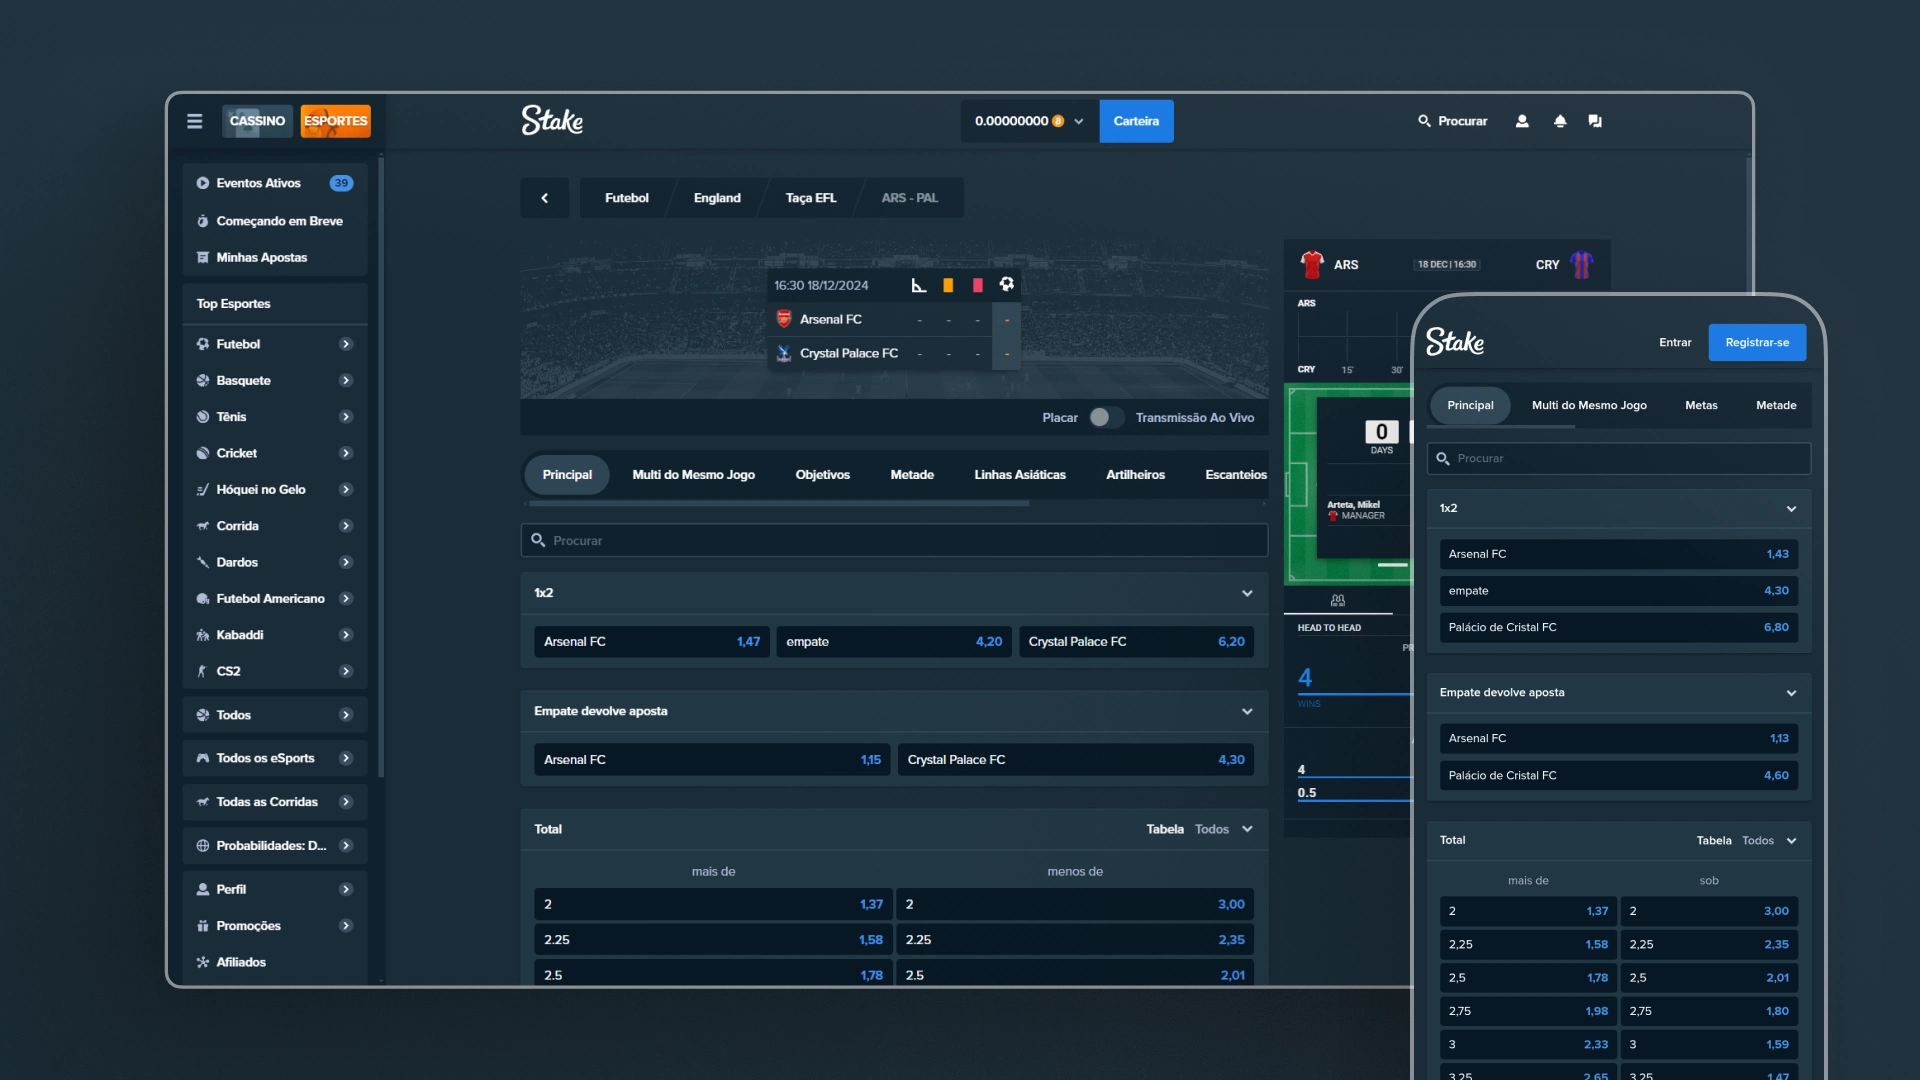This screenshot has width=1920, height=1080.
Task: Toggle Placar / Transmissão Ao Vivo switch
Action: coord(1106,417)
